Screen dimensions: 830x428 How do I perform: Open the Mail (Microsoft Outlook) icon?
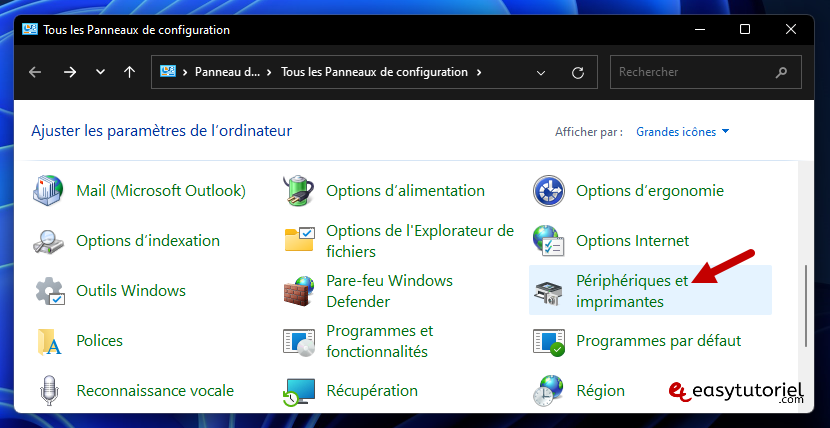(48, 190)
